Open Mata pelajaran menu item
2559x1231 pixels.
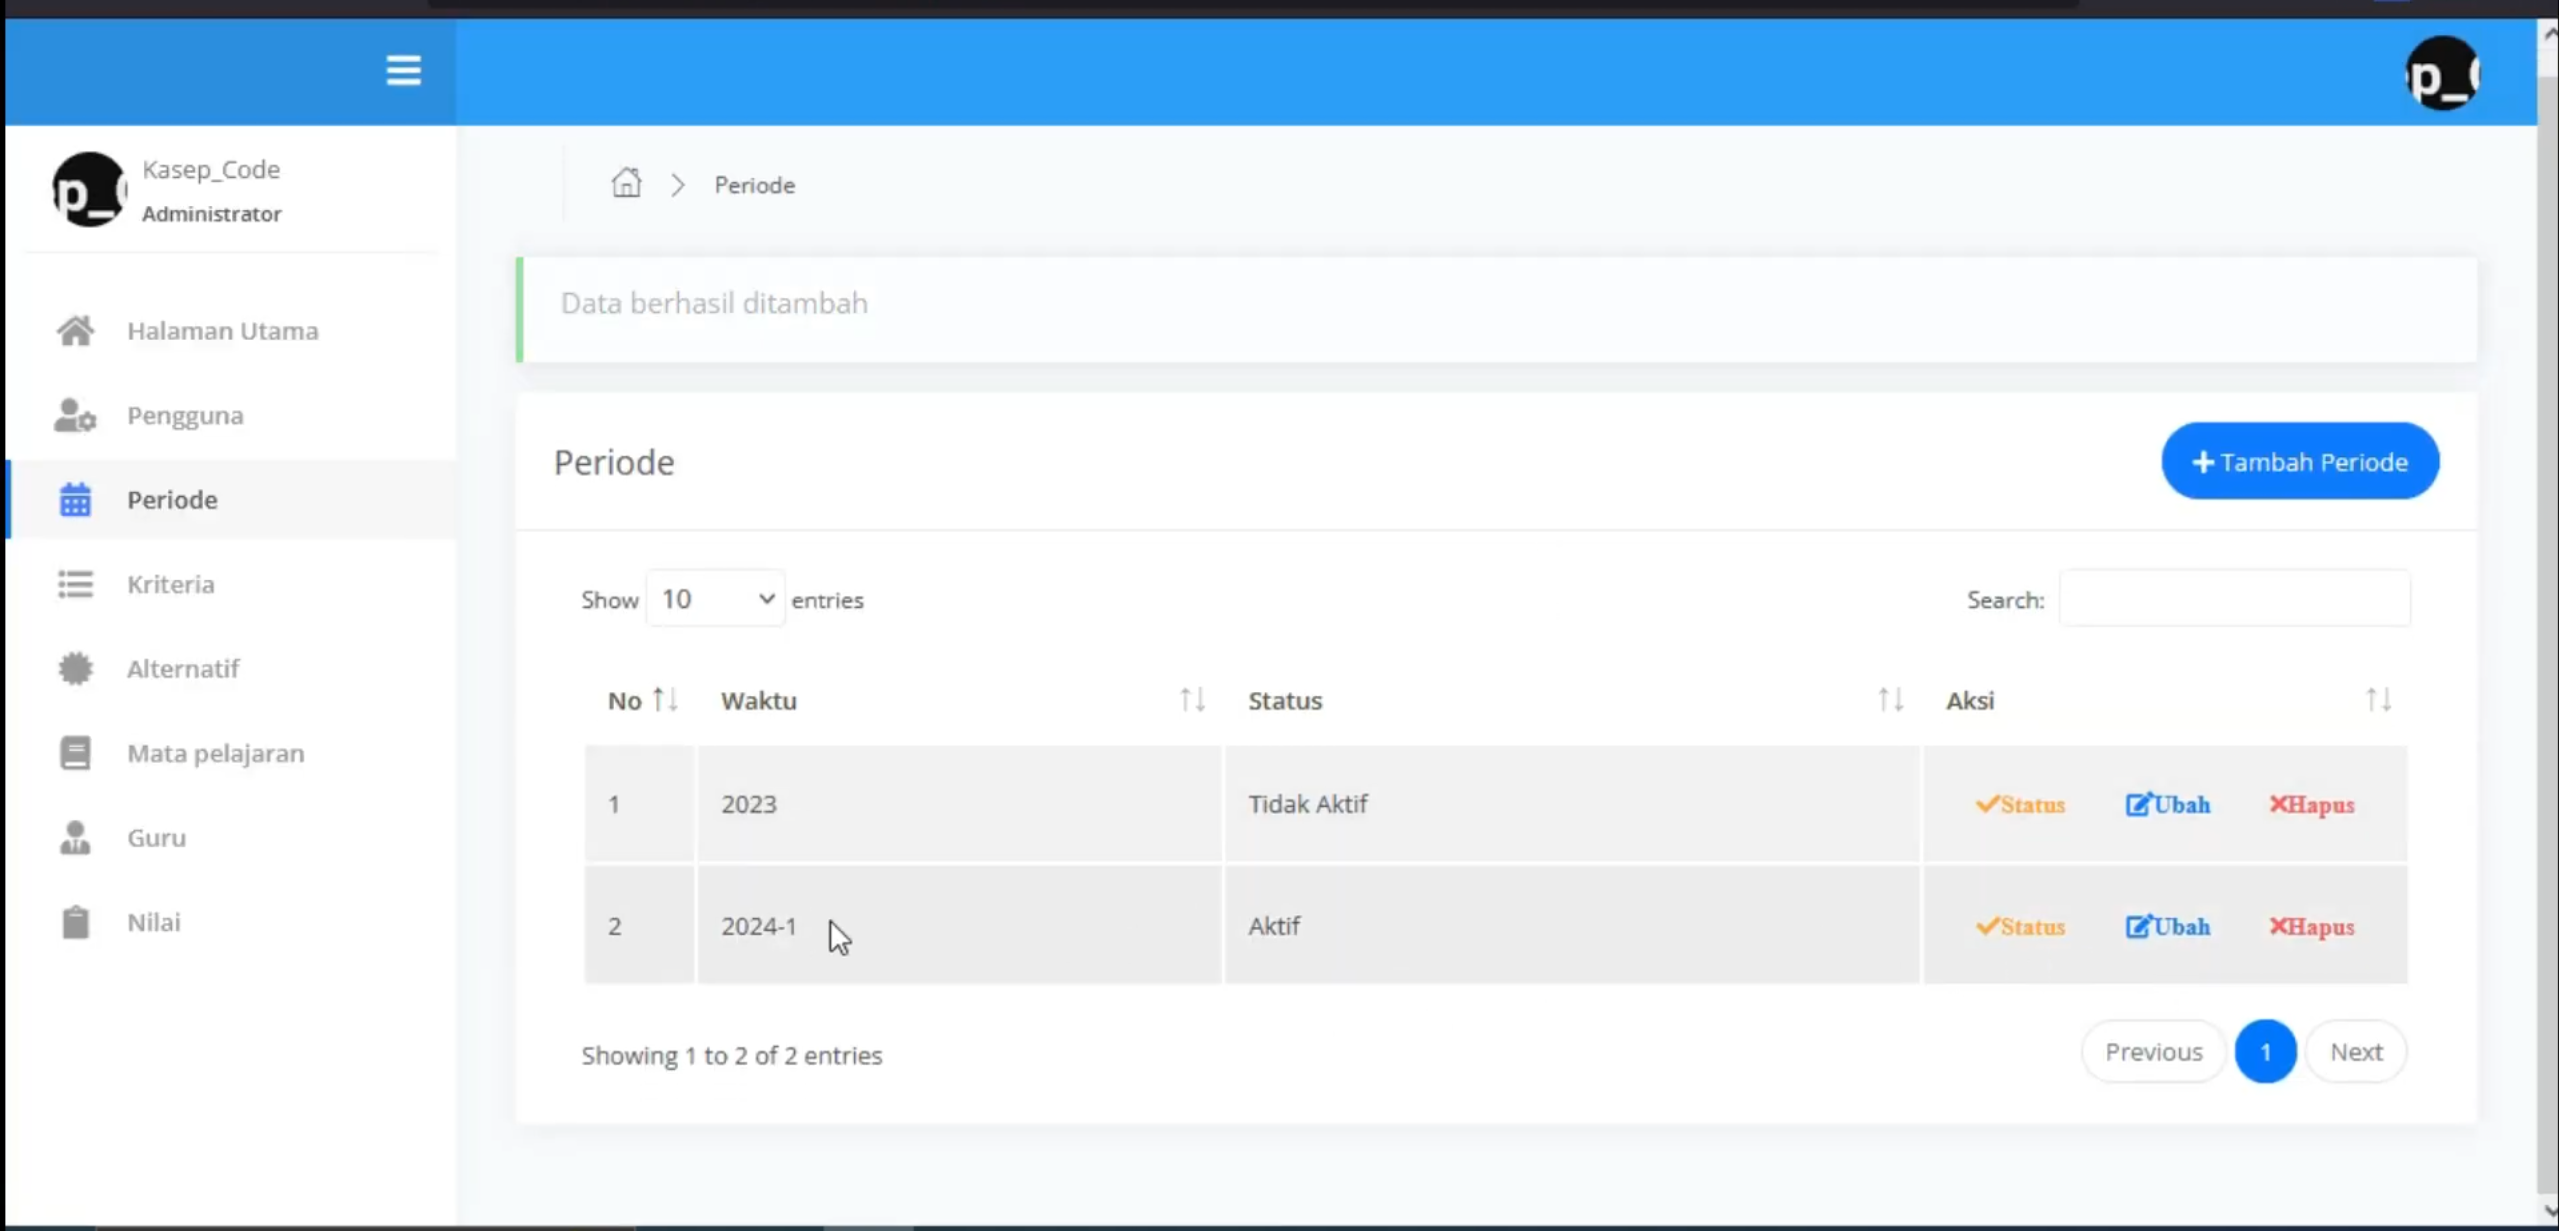[x=231, y=753]
